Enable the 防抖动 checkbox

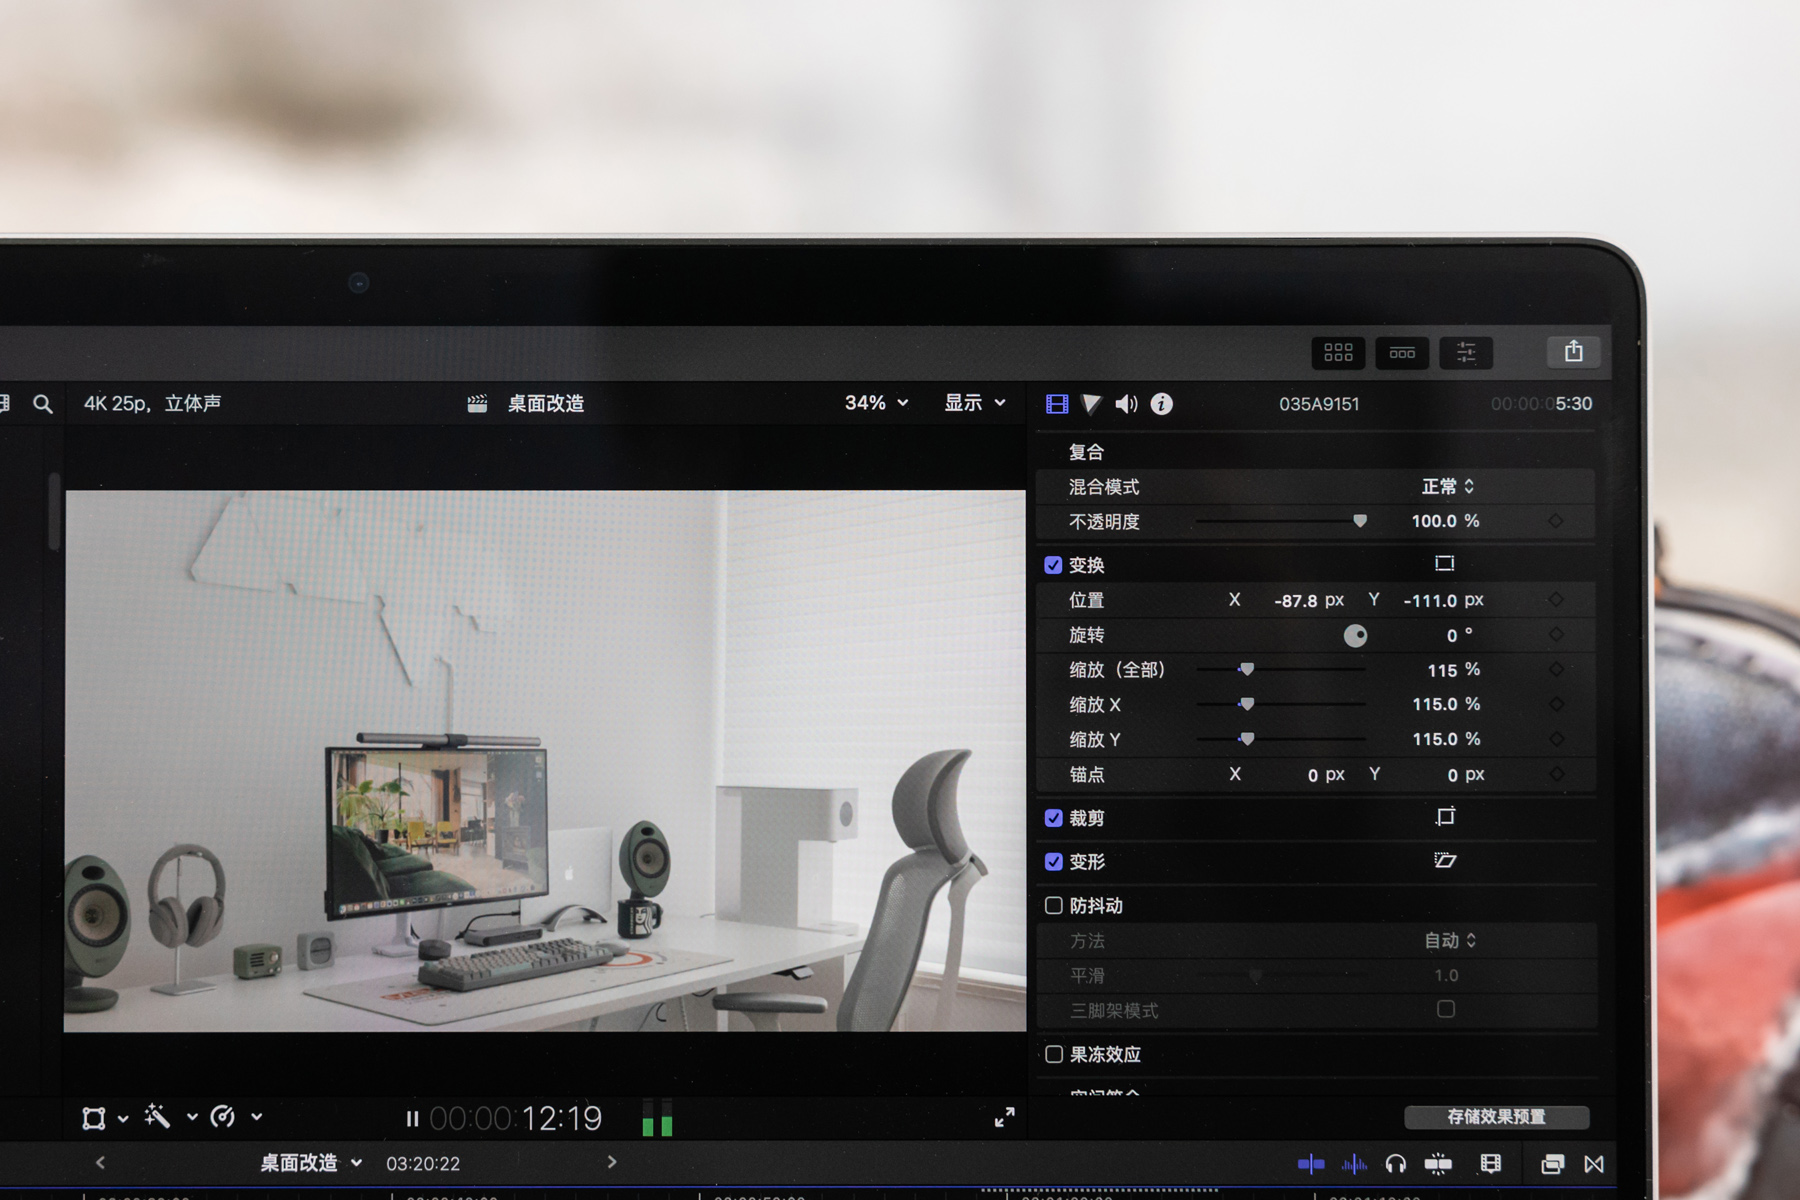[x=1053, y=905]
